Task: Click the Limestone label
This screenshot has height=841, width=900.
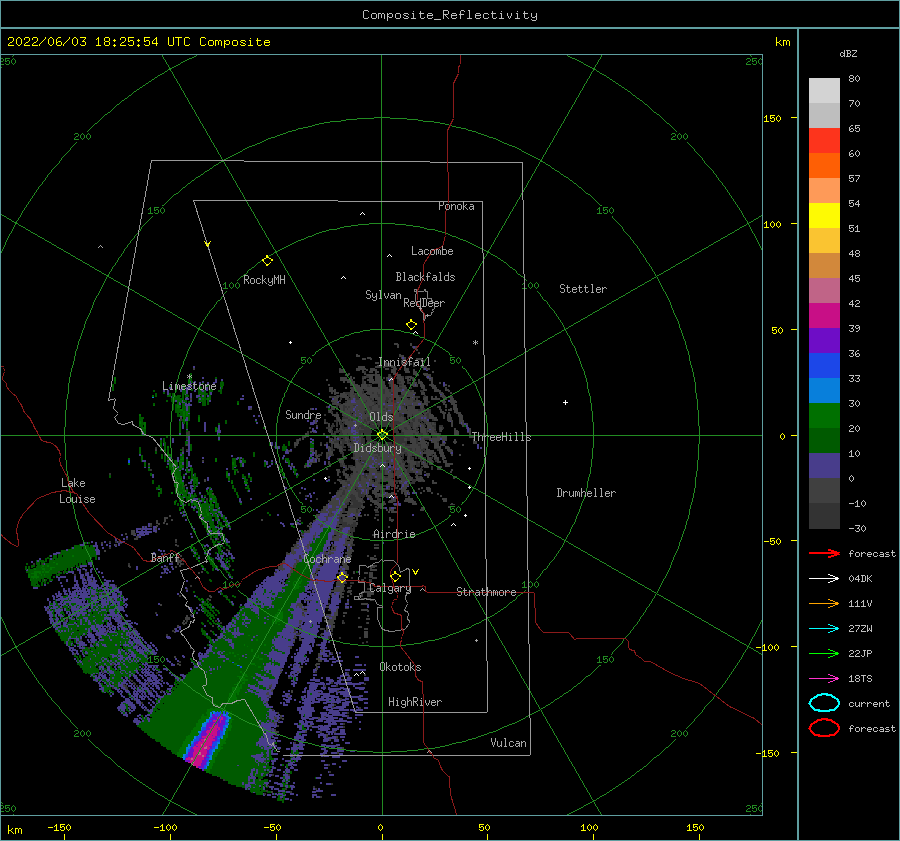Action: [x=189, y=386]
